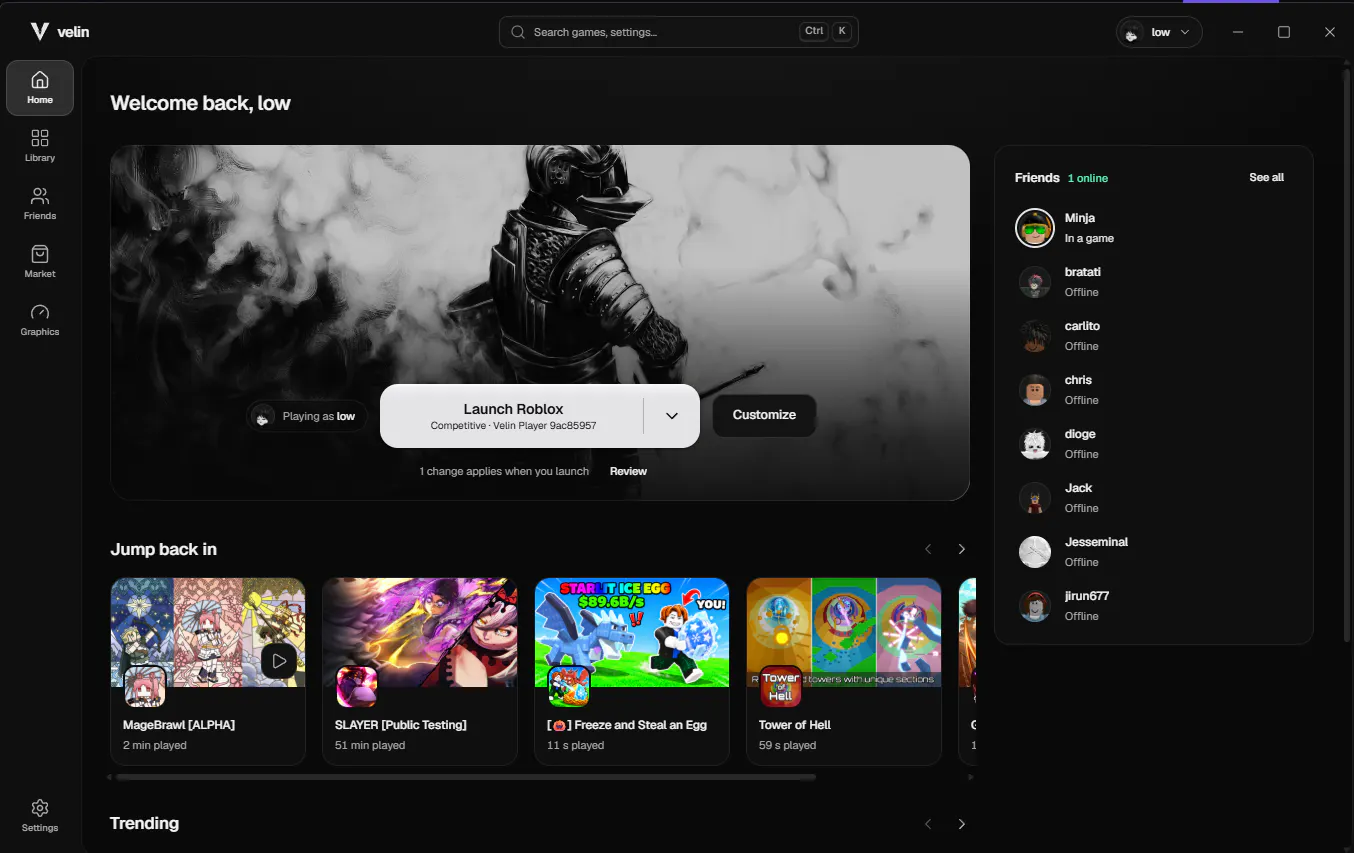Viewport: 1354px width, 853px height.
Task: Click the dioge friend avatar
Action: pyautogui.click(x=1035, y=444)
